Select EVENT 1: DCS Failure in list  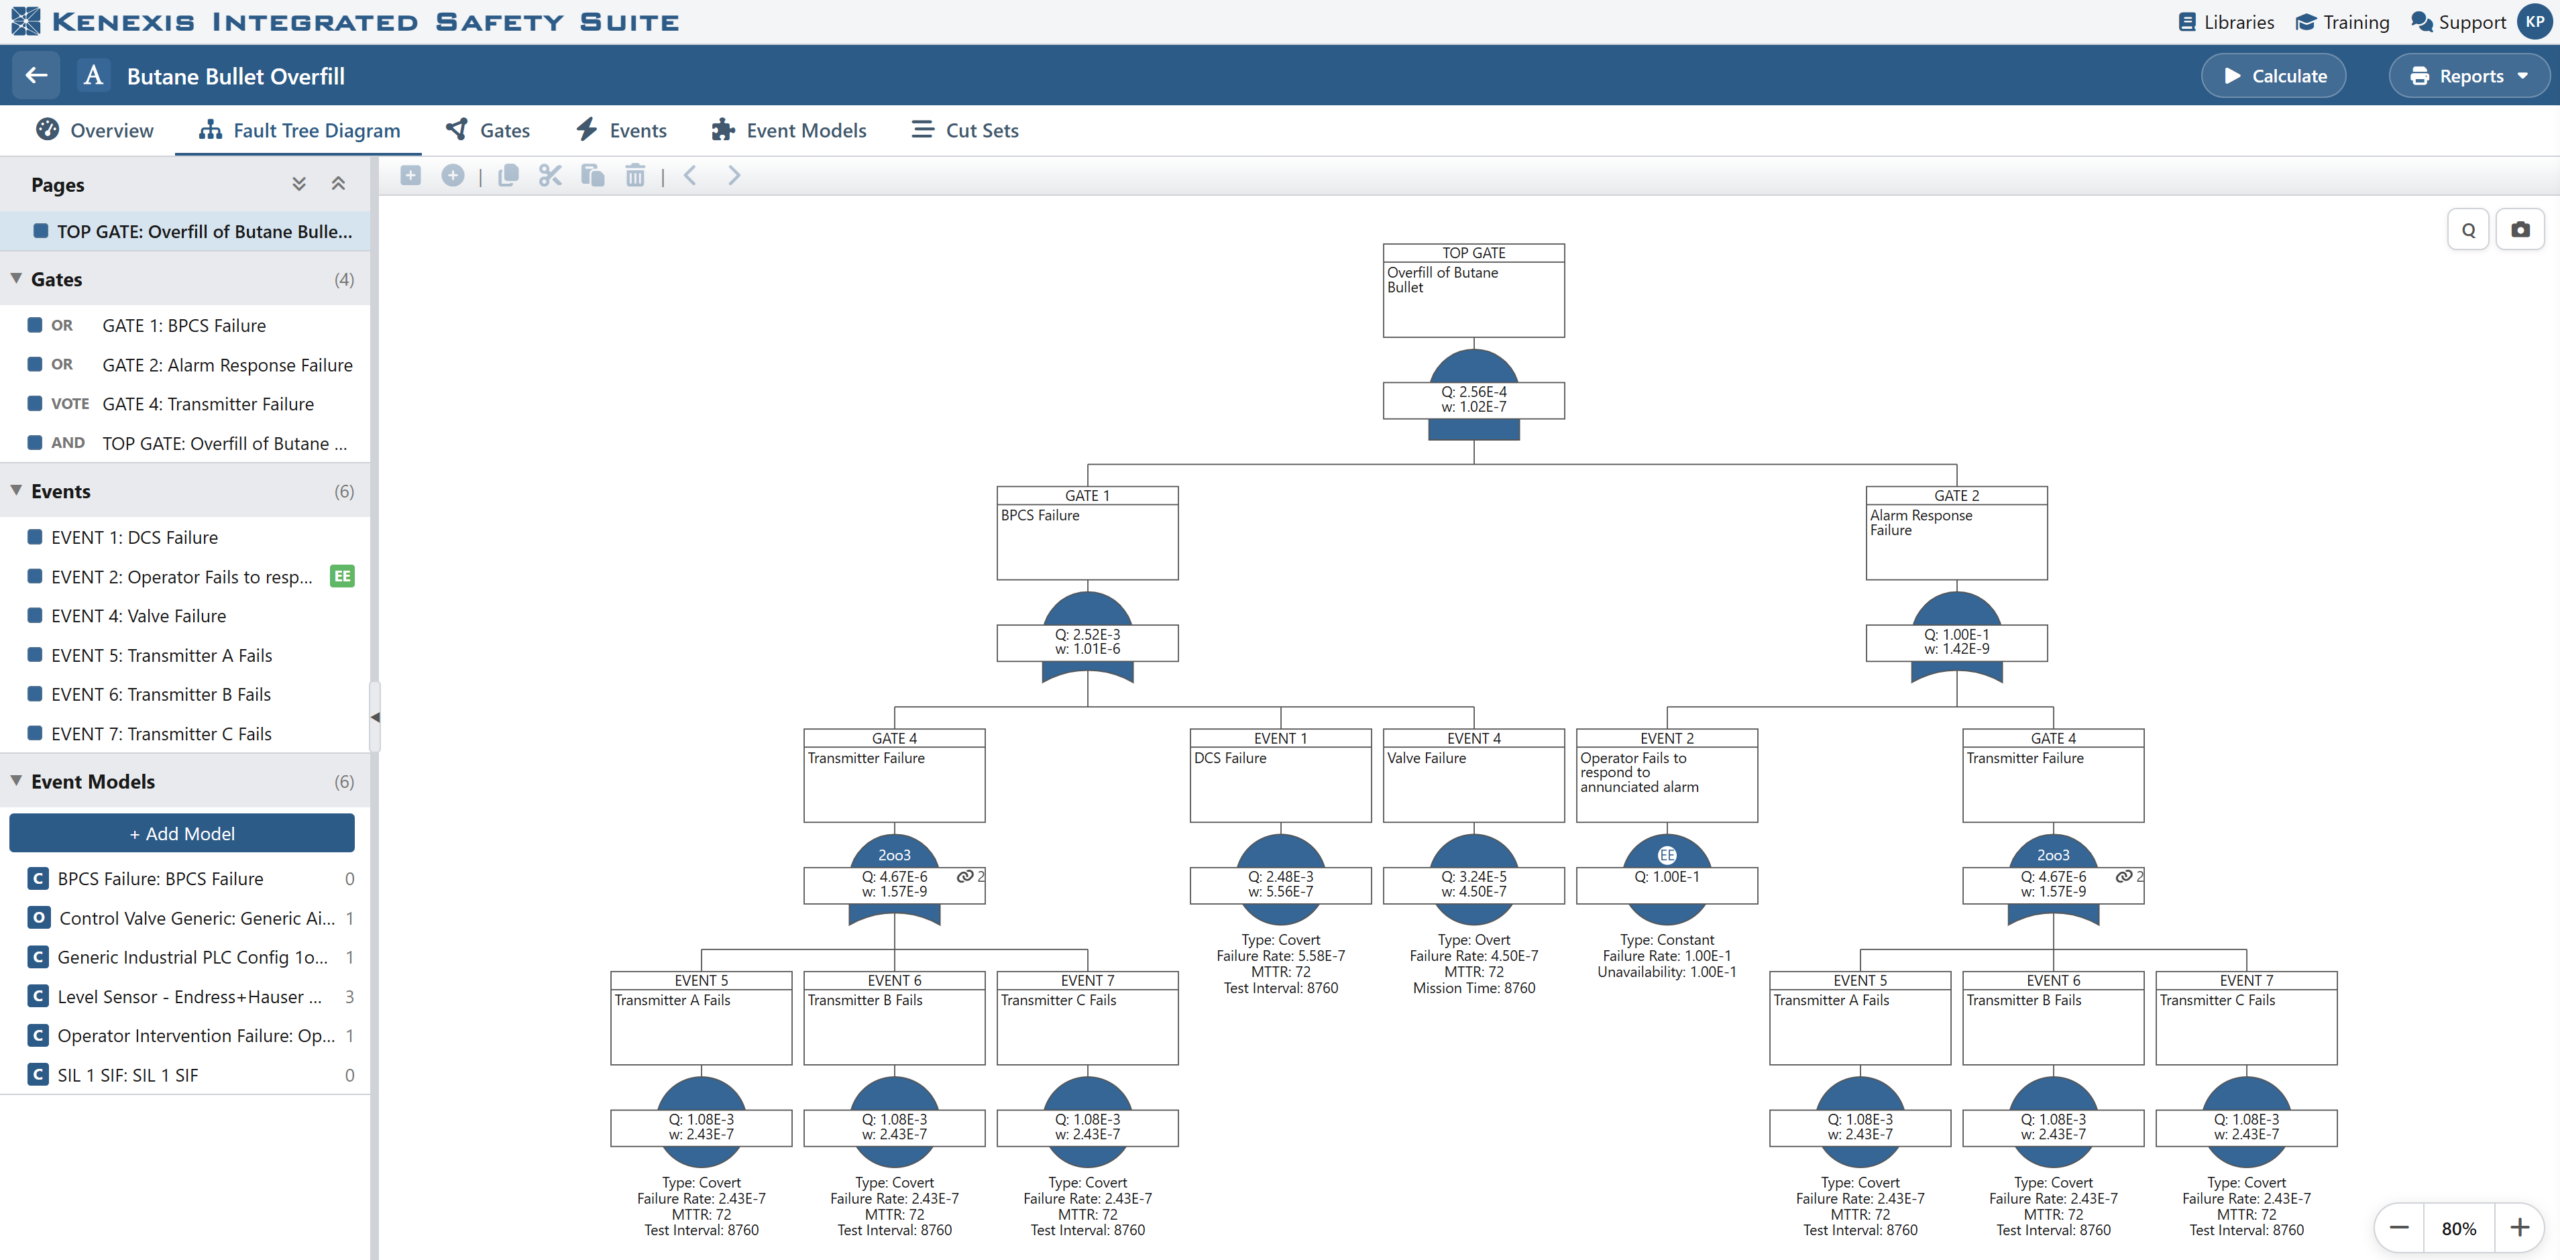pos(185,537)
